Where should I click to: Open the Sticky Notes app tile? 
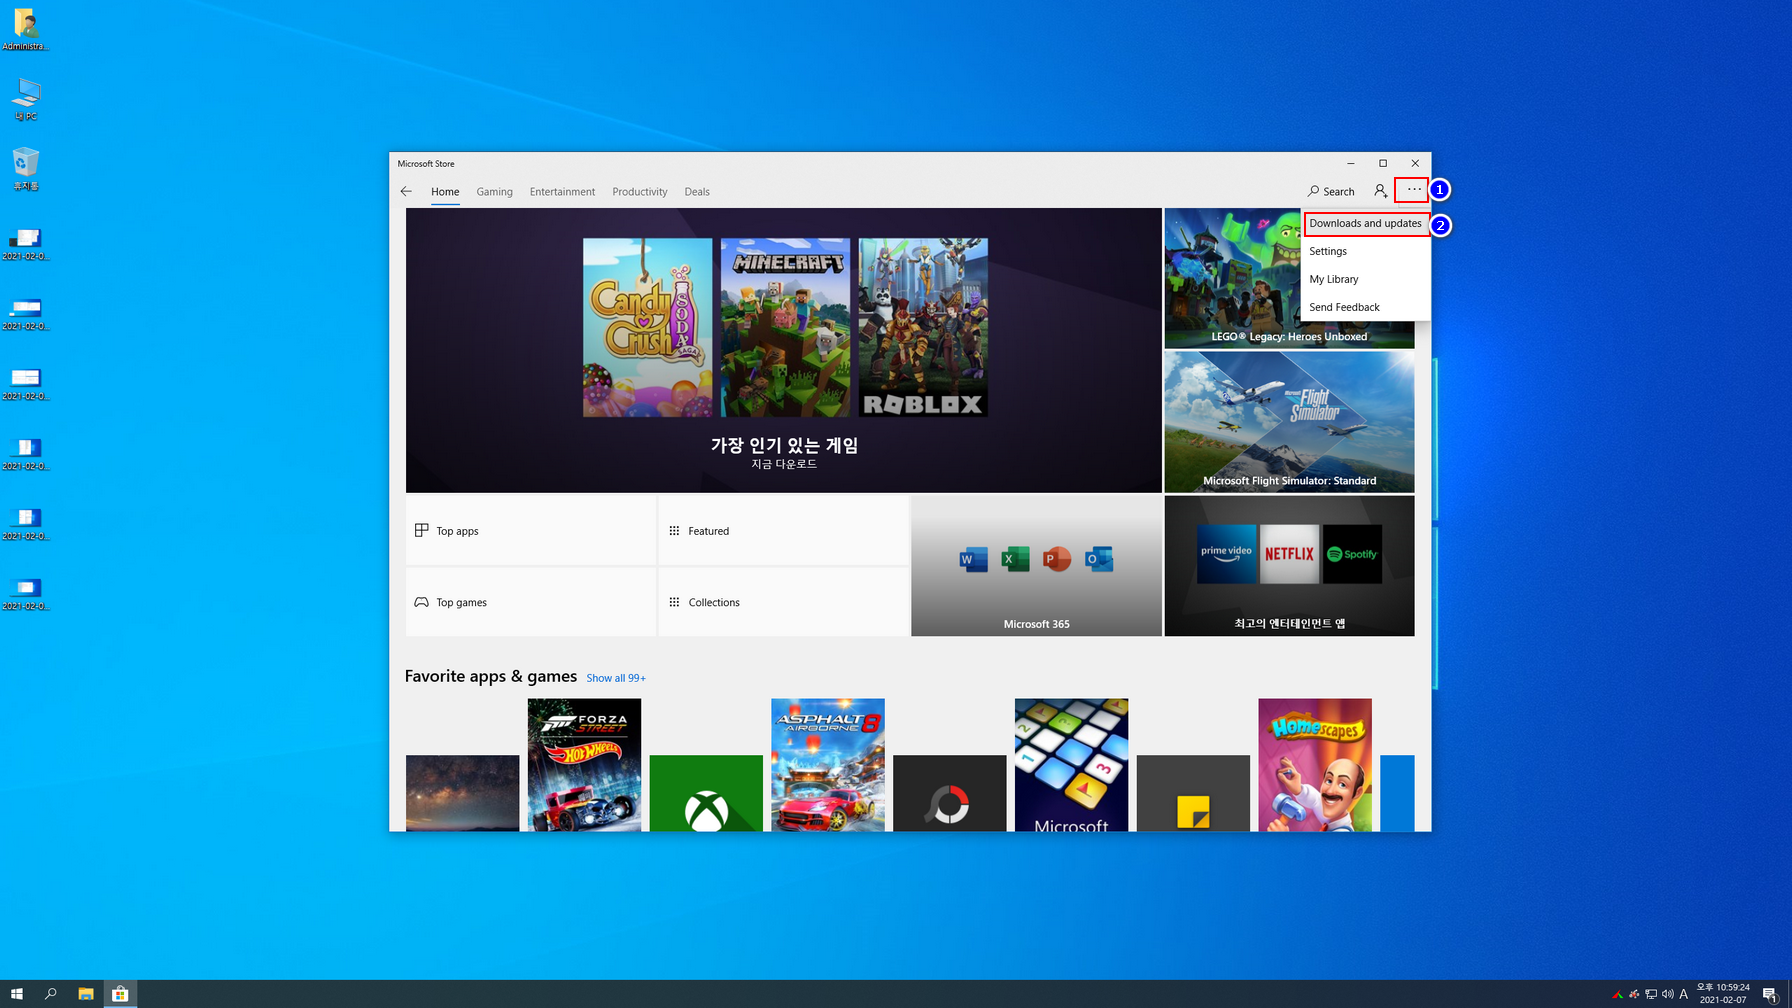click(x=1193, y=793)
